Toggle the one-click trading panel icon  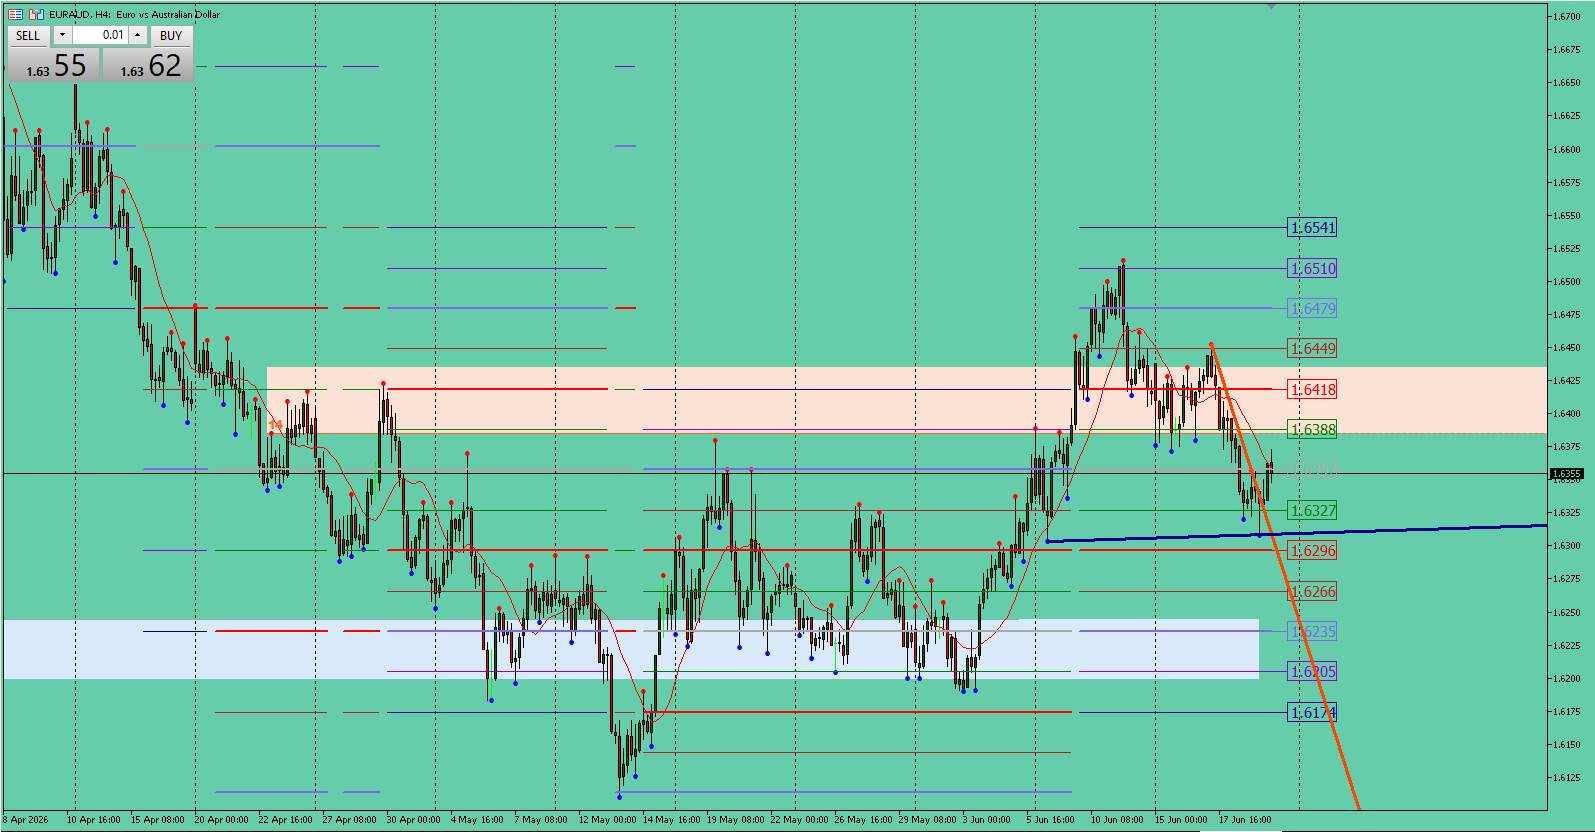[15, 14]
